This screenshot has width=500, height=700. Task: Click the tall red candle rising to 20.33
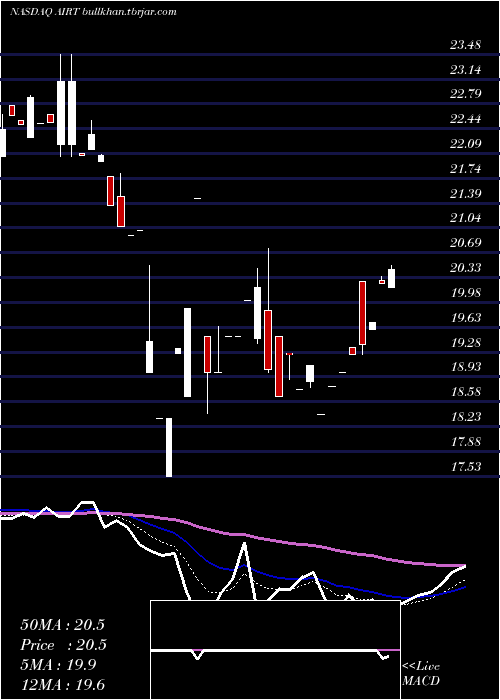(362, 313)
